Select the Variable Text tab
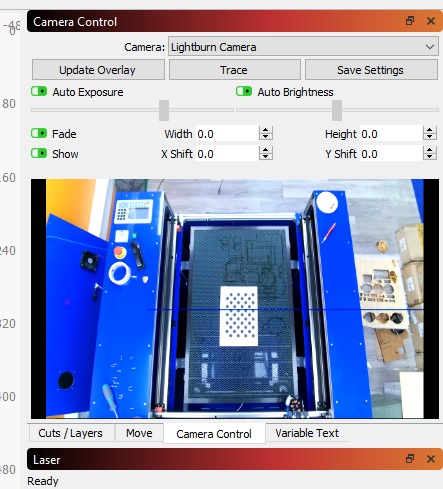The width and height of the screenshot is (443, 489). pos(307,433)
